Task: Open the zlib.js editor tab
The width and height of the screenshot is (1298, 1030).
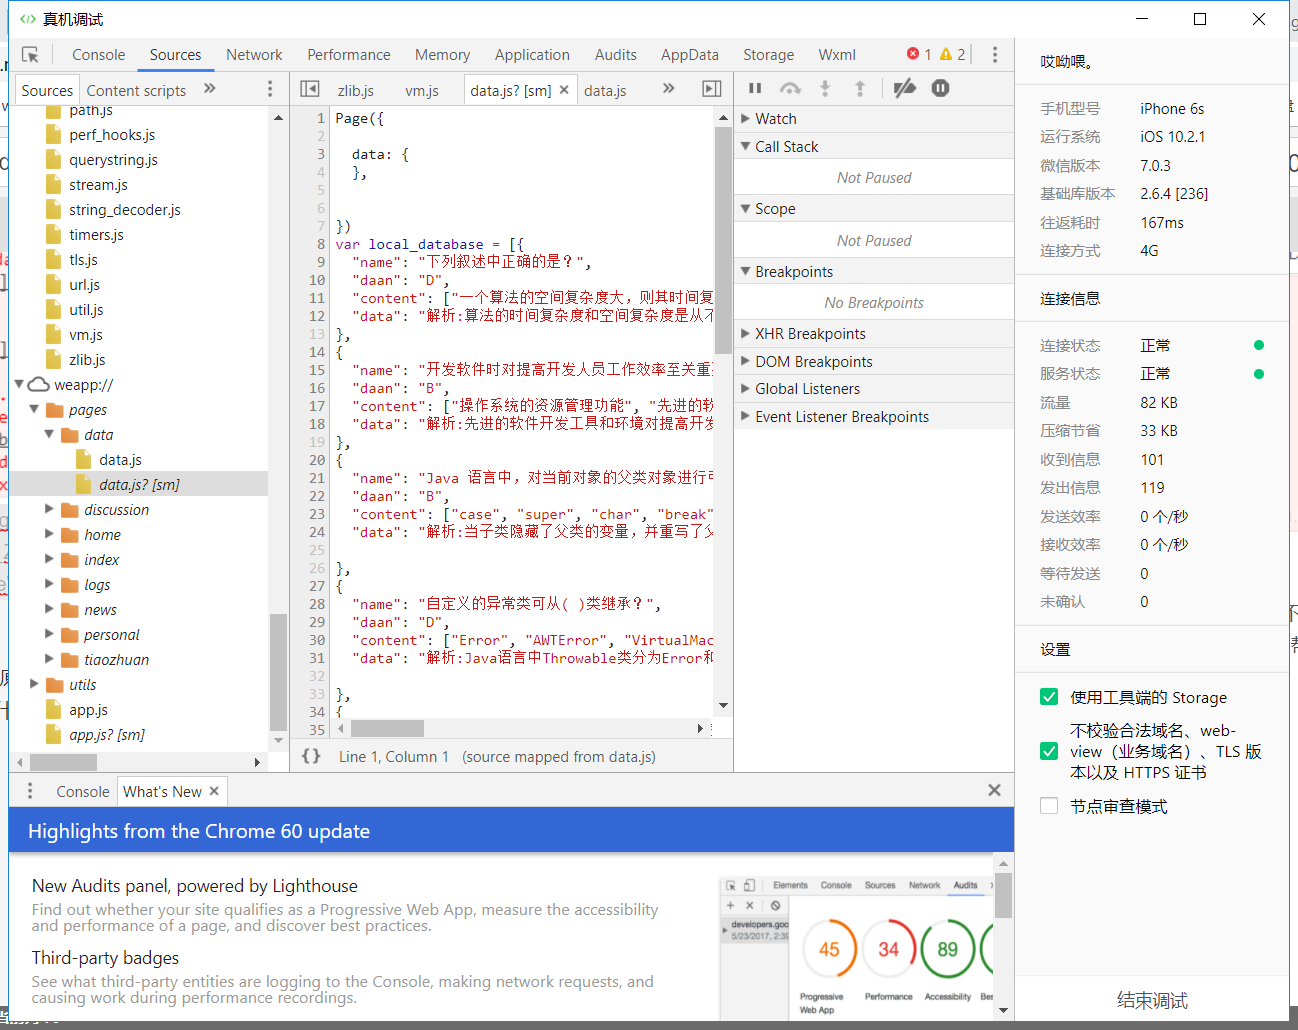Action: (x=356, y=90)
